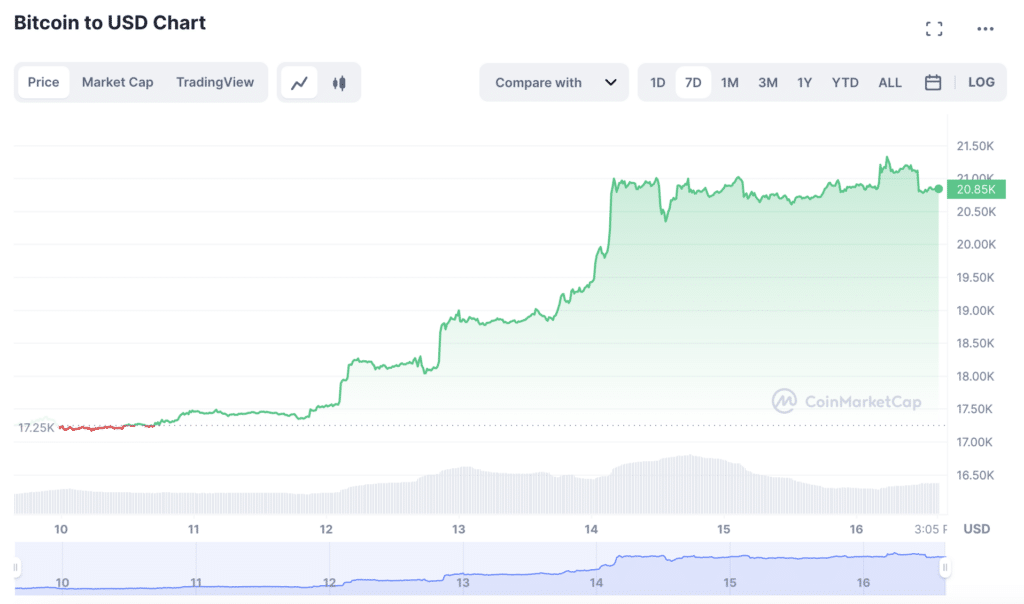
Task: Choose the 1Y time range
Action: coord(804,83)
